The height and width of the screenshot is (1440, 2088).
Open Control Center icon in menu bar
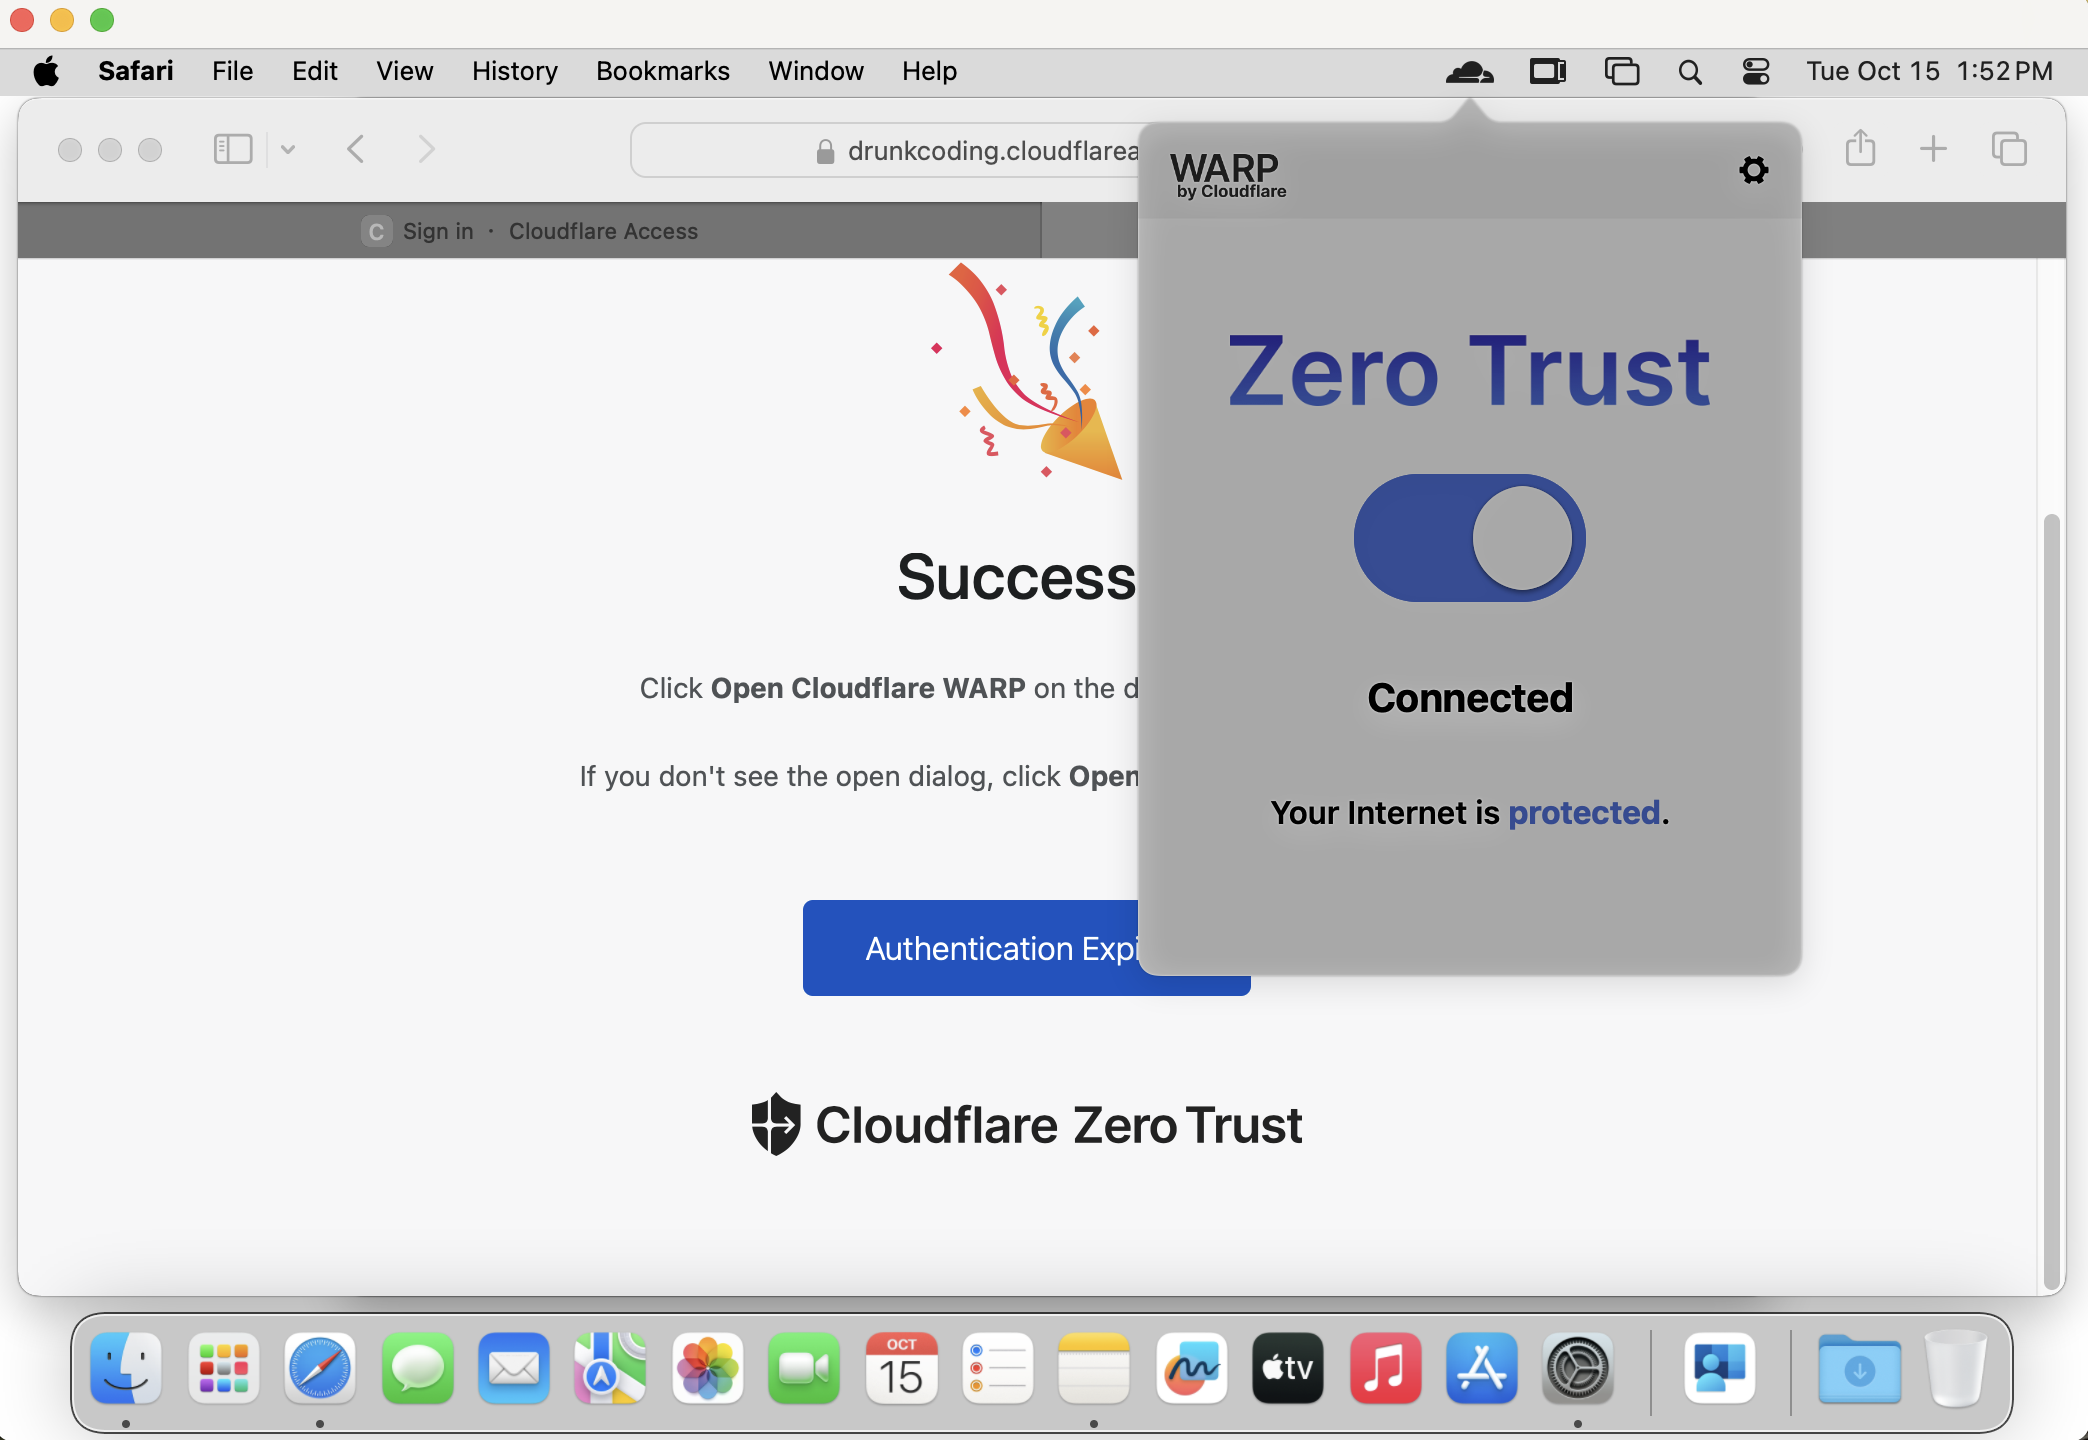1756,72
